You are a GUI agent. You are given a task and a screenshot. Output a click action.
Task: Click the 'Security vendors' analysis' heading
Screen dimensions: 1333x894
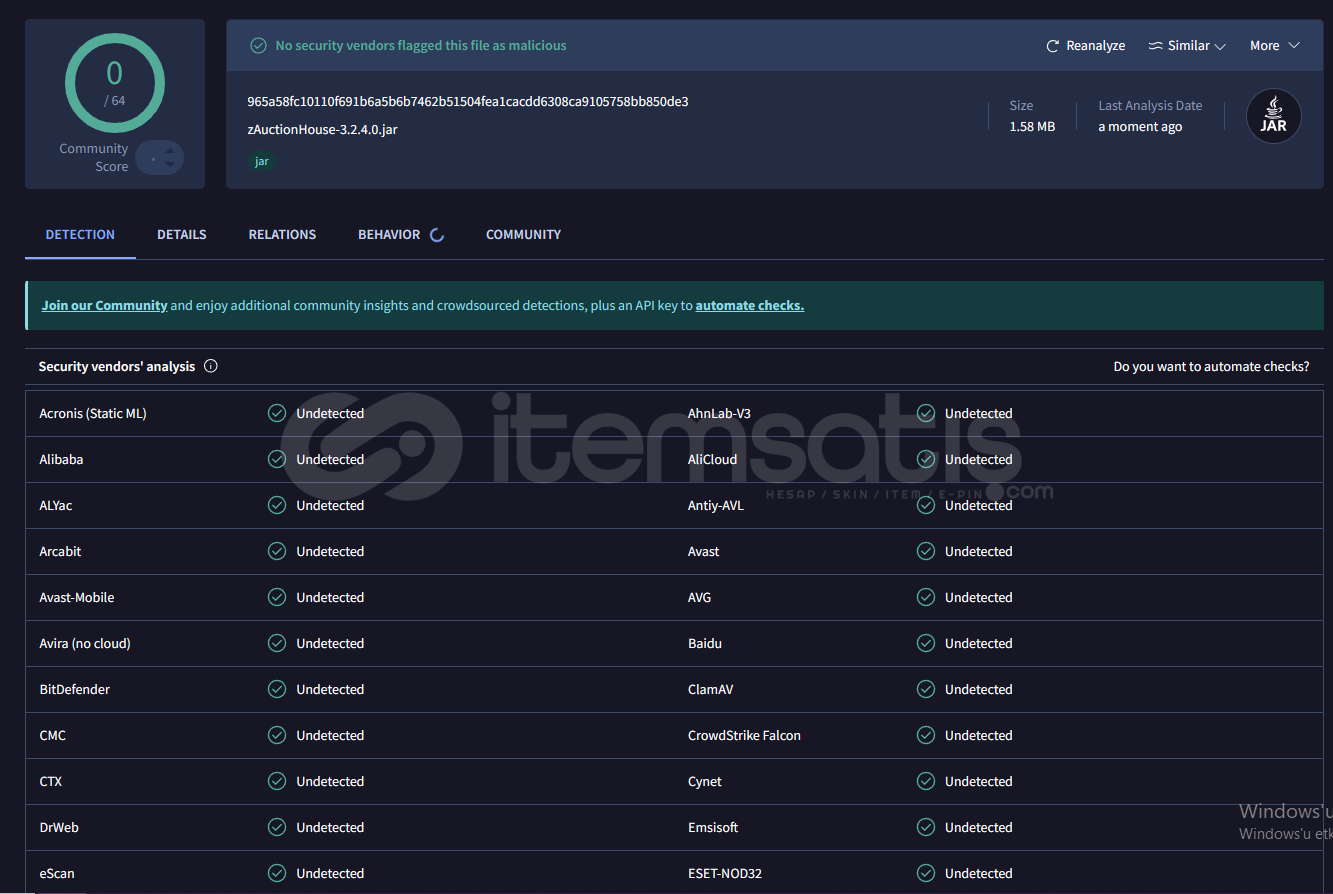click(x=117, y=367)
